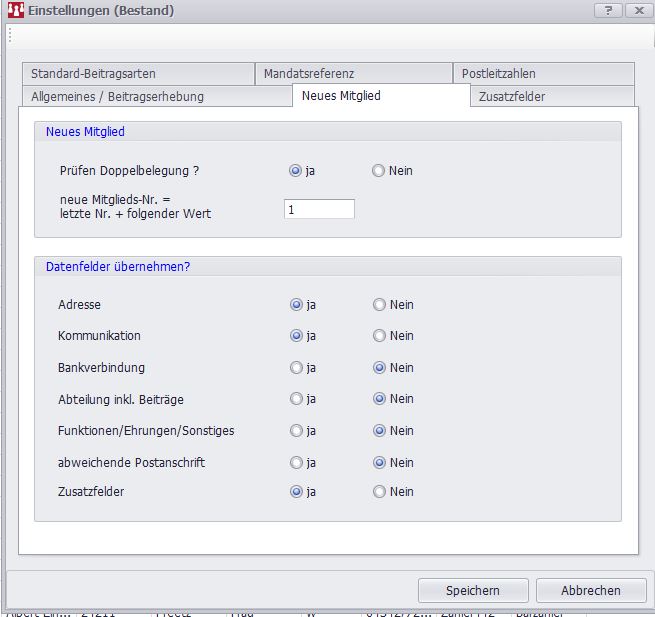Set Zusatzfelder row to Nein
This screenshot has width=655, height=617.
(378, 492)
